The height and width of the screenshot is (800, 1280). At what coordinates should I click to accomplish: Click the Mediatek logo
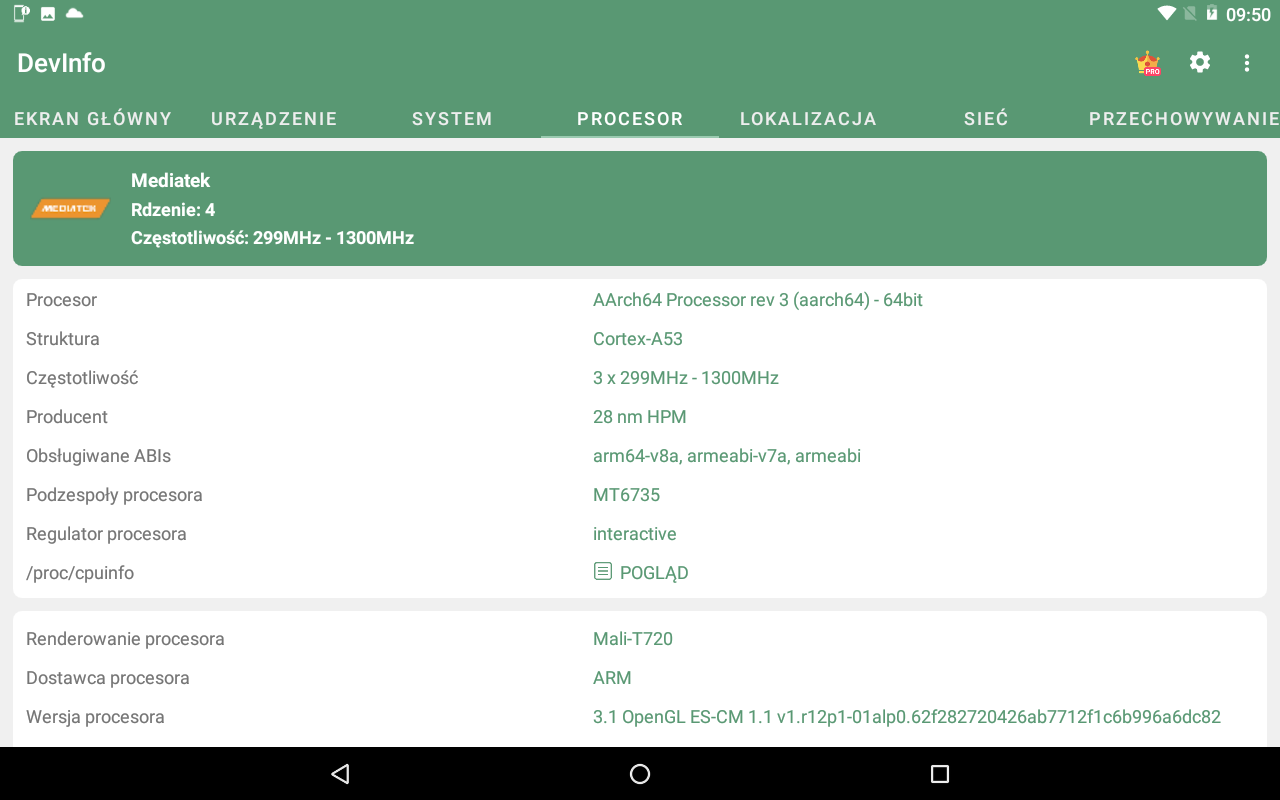click(70, 208)
